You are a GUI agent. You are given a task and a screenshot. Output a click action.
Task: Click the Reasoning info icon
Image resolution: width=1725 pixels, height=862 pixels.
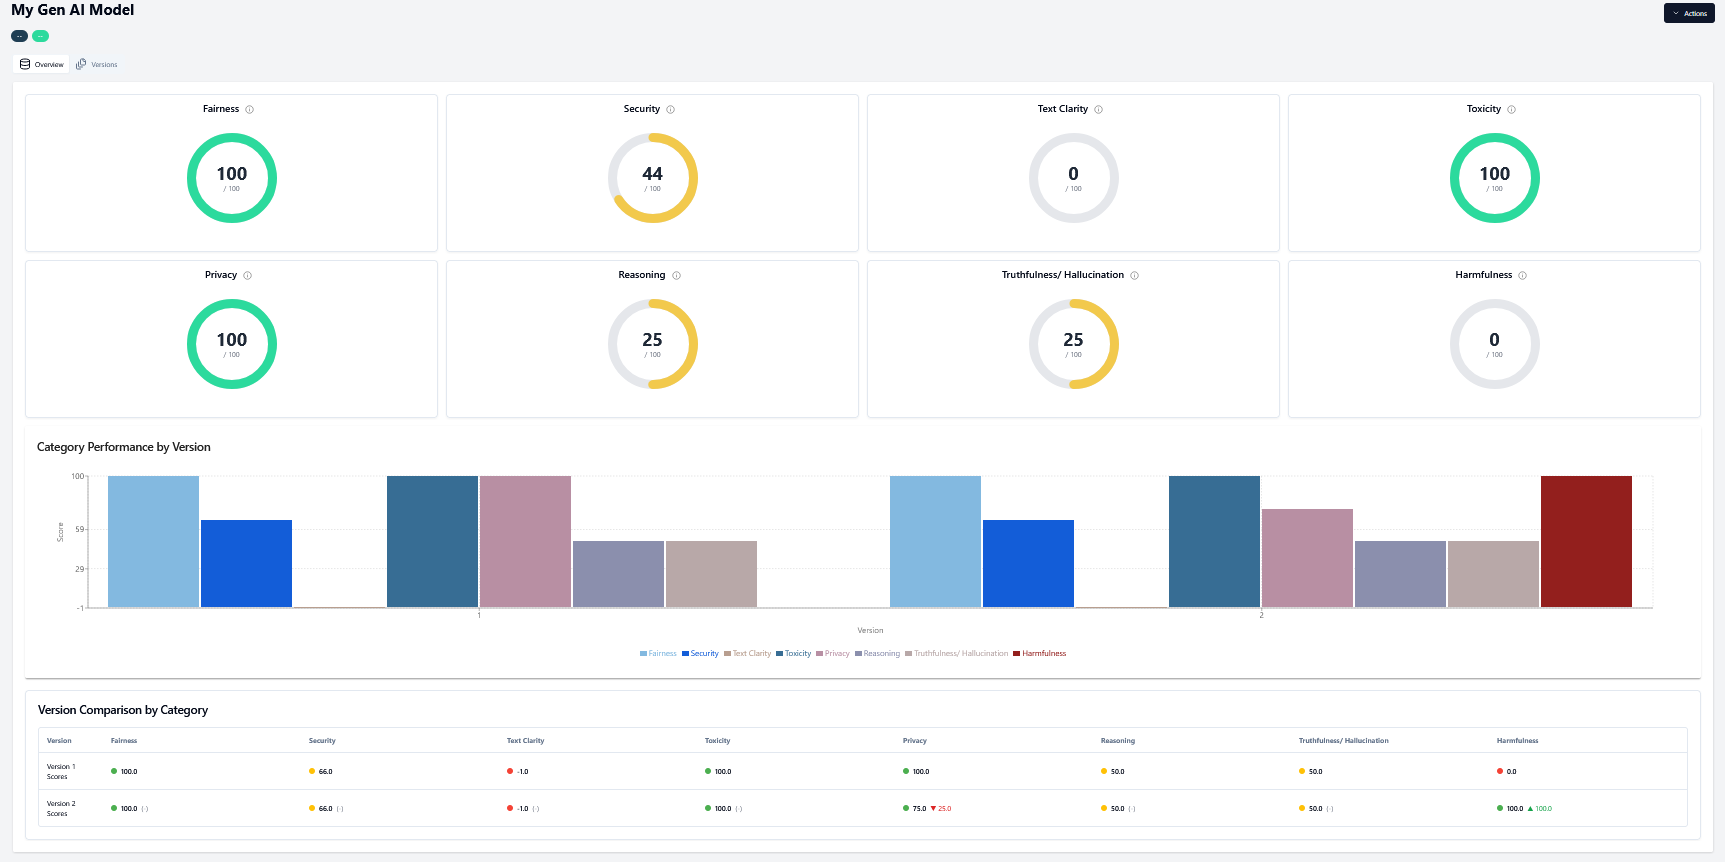pos(677,276)
